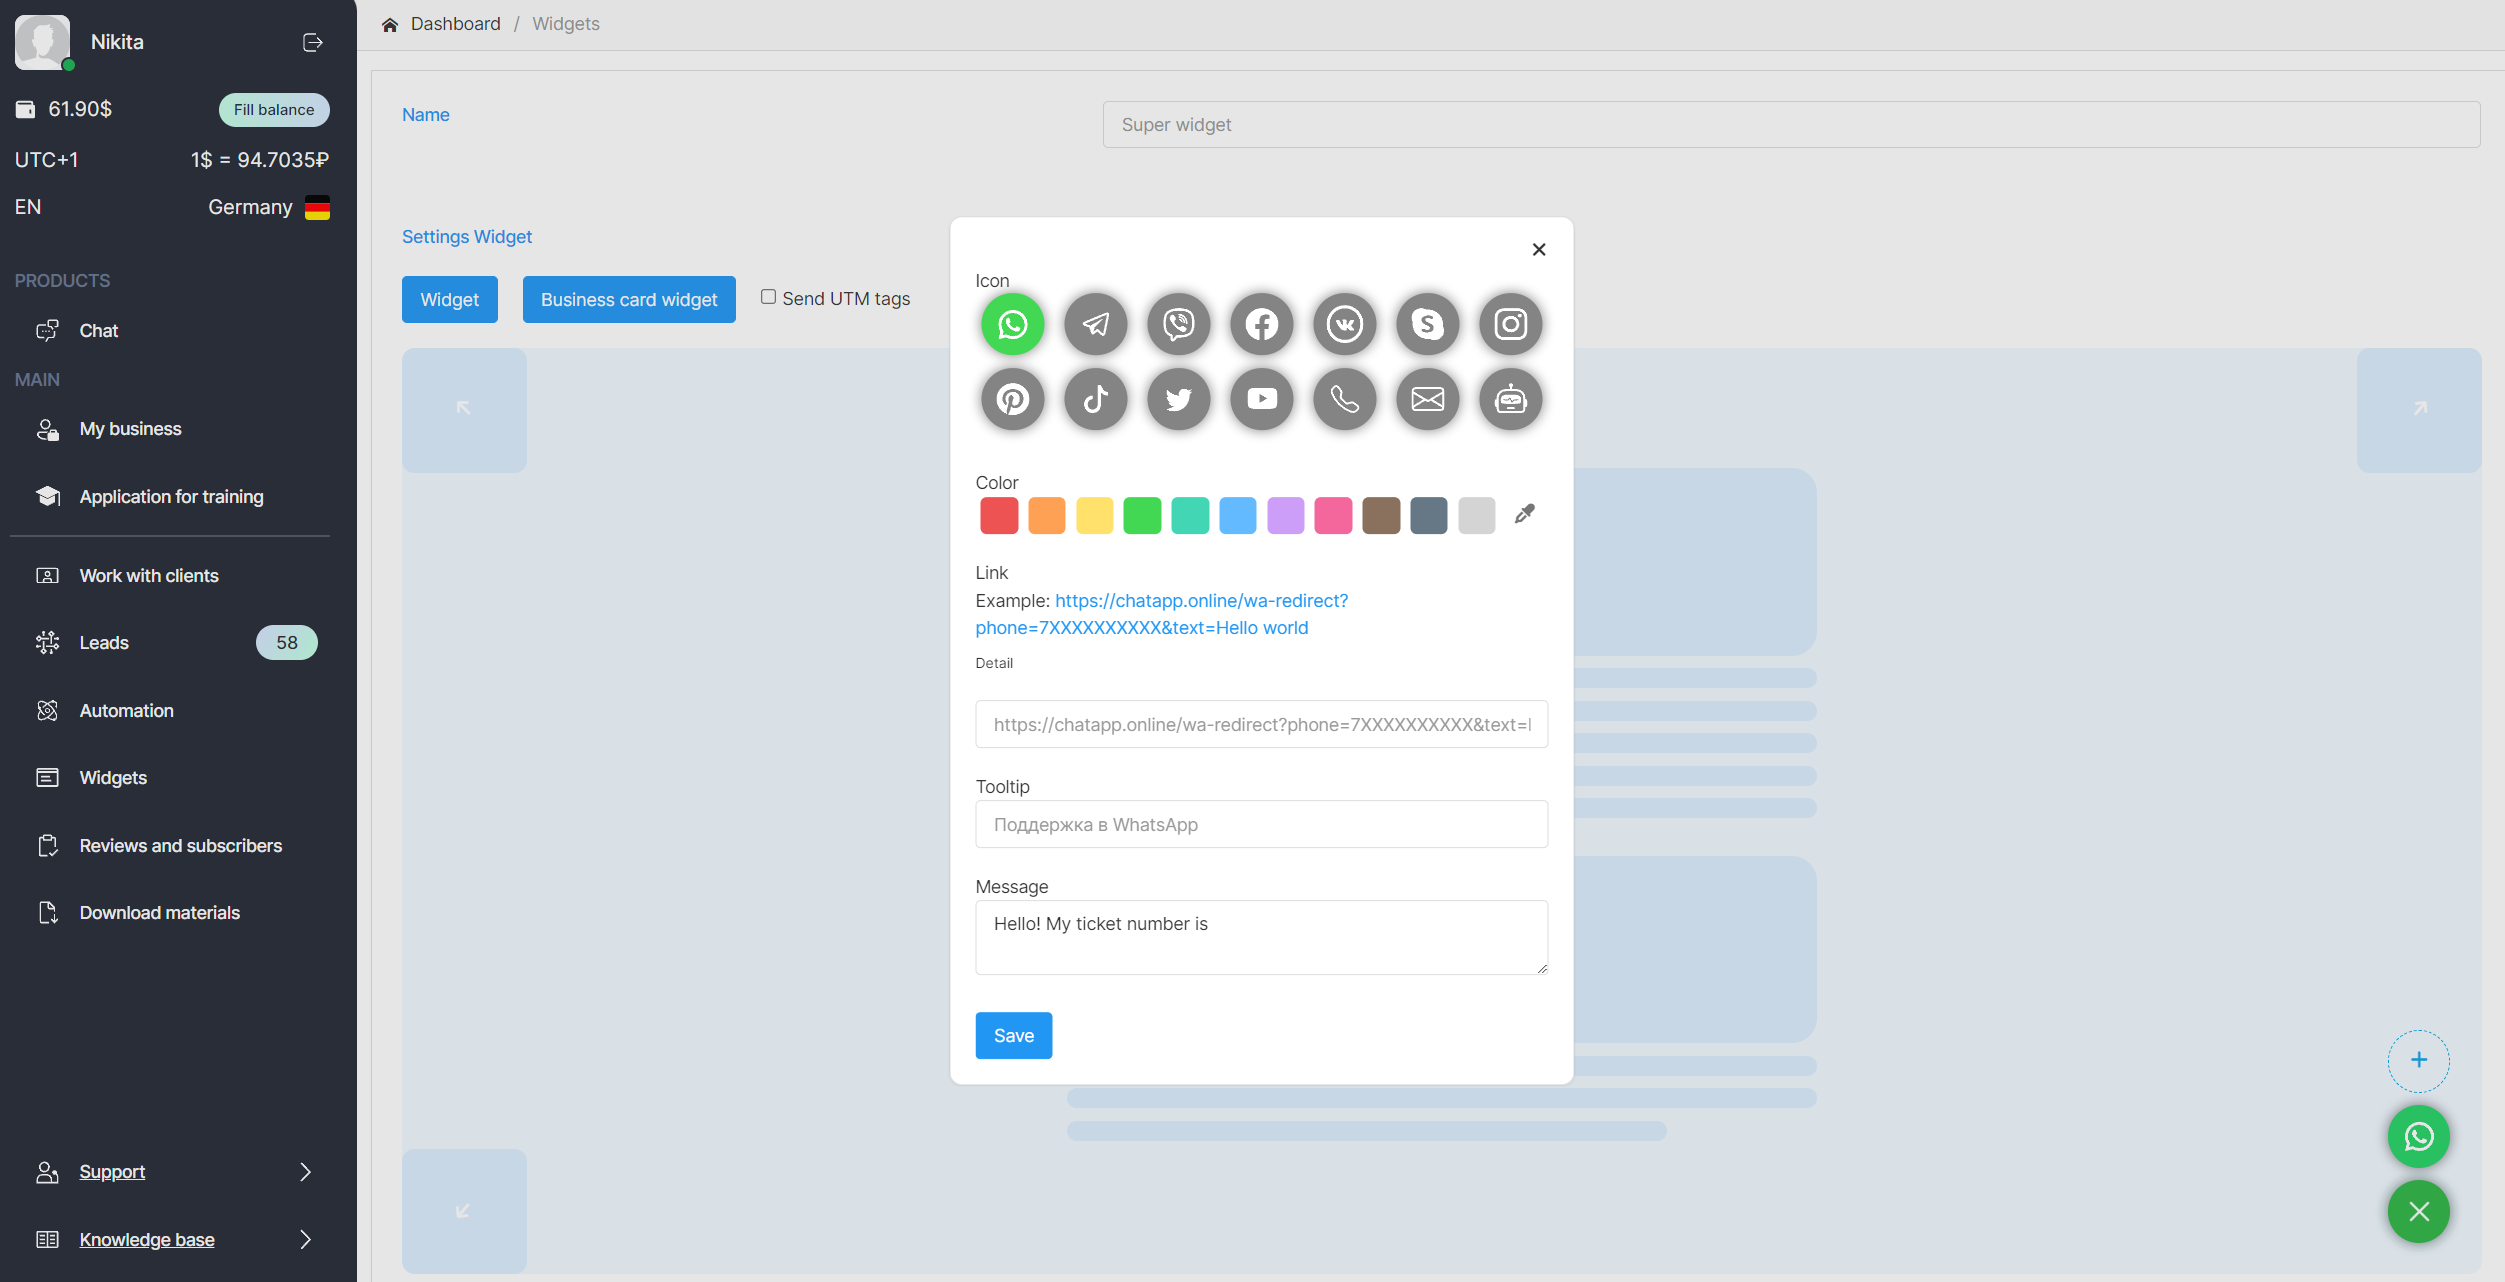Select the chatbot robot icon

[x=1510, y=399]
